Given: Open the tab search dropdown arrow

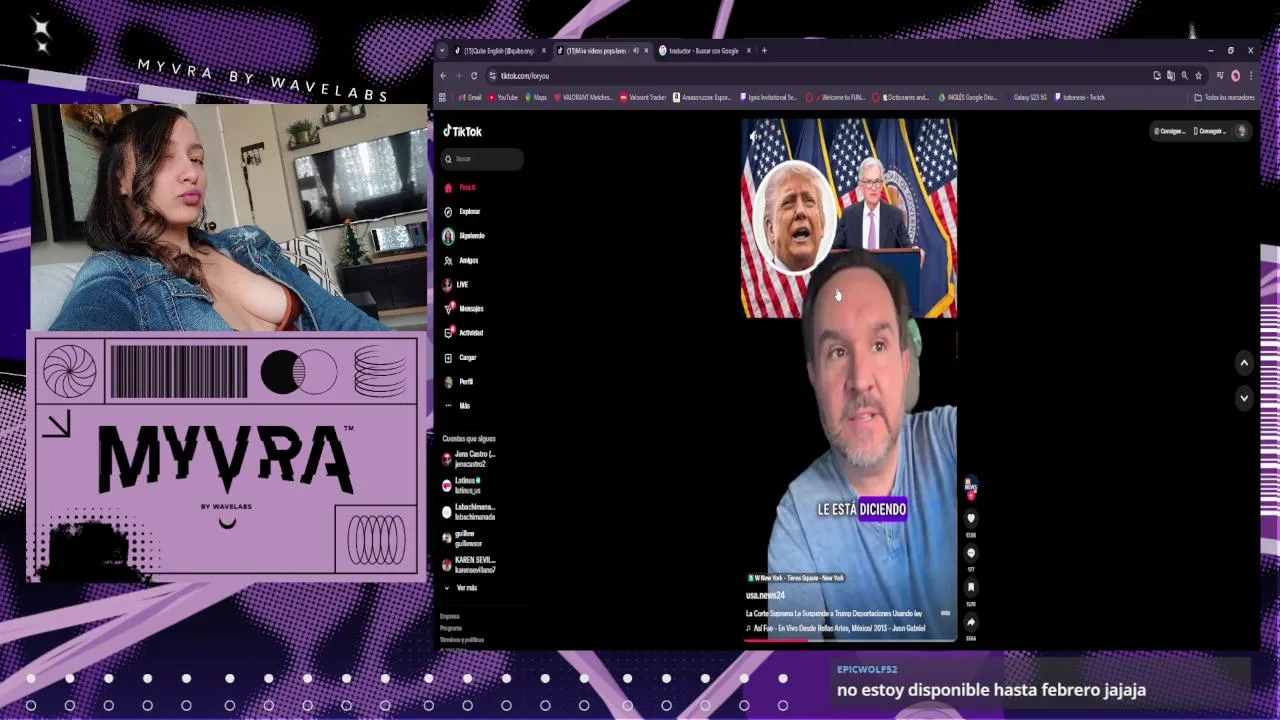Looking at the screenshot, I should point(444,50).
